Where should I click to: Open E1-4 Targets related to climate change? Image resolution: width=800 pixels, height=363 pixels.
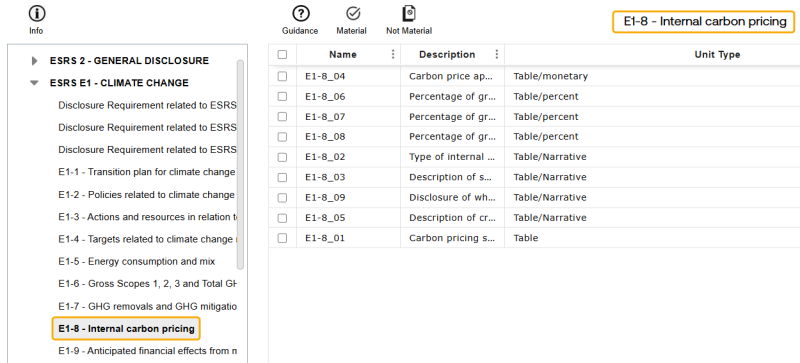tap(147, 239)
